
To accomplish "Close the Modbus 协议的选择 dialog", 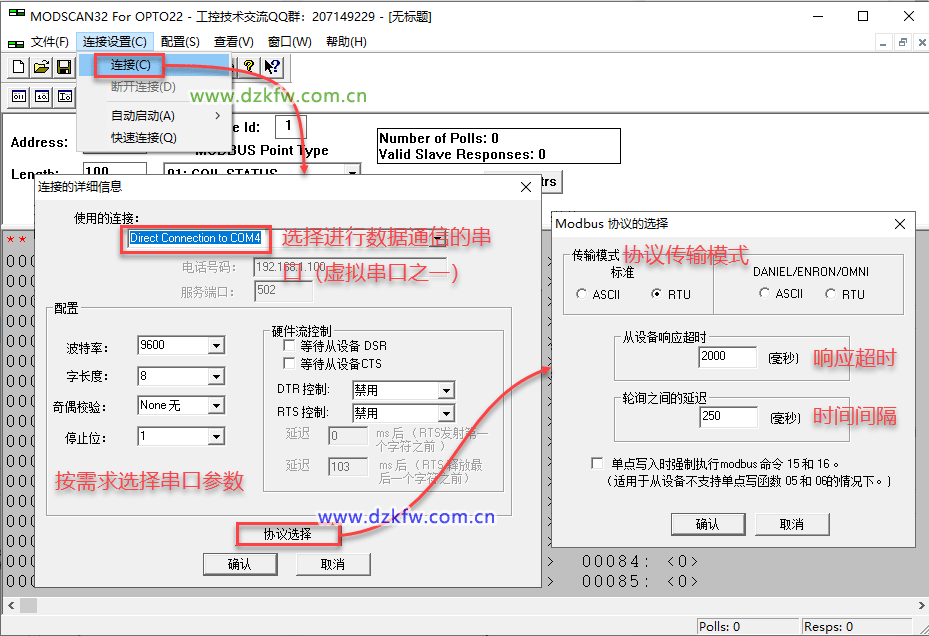I will click(899, 224).
